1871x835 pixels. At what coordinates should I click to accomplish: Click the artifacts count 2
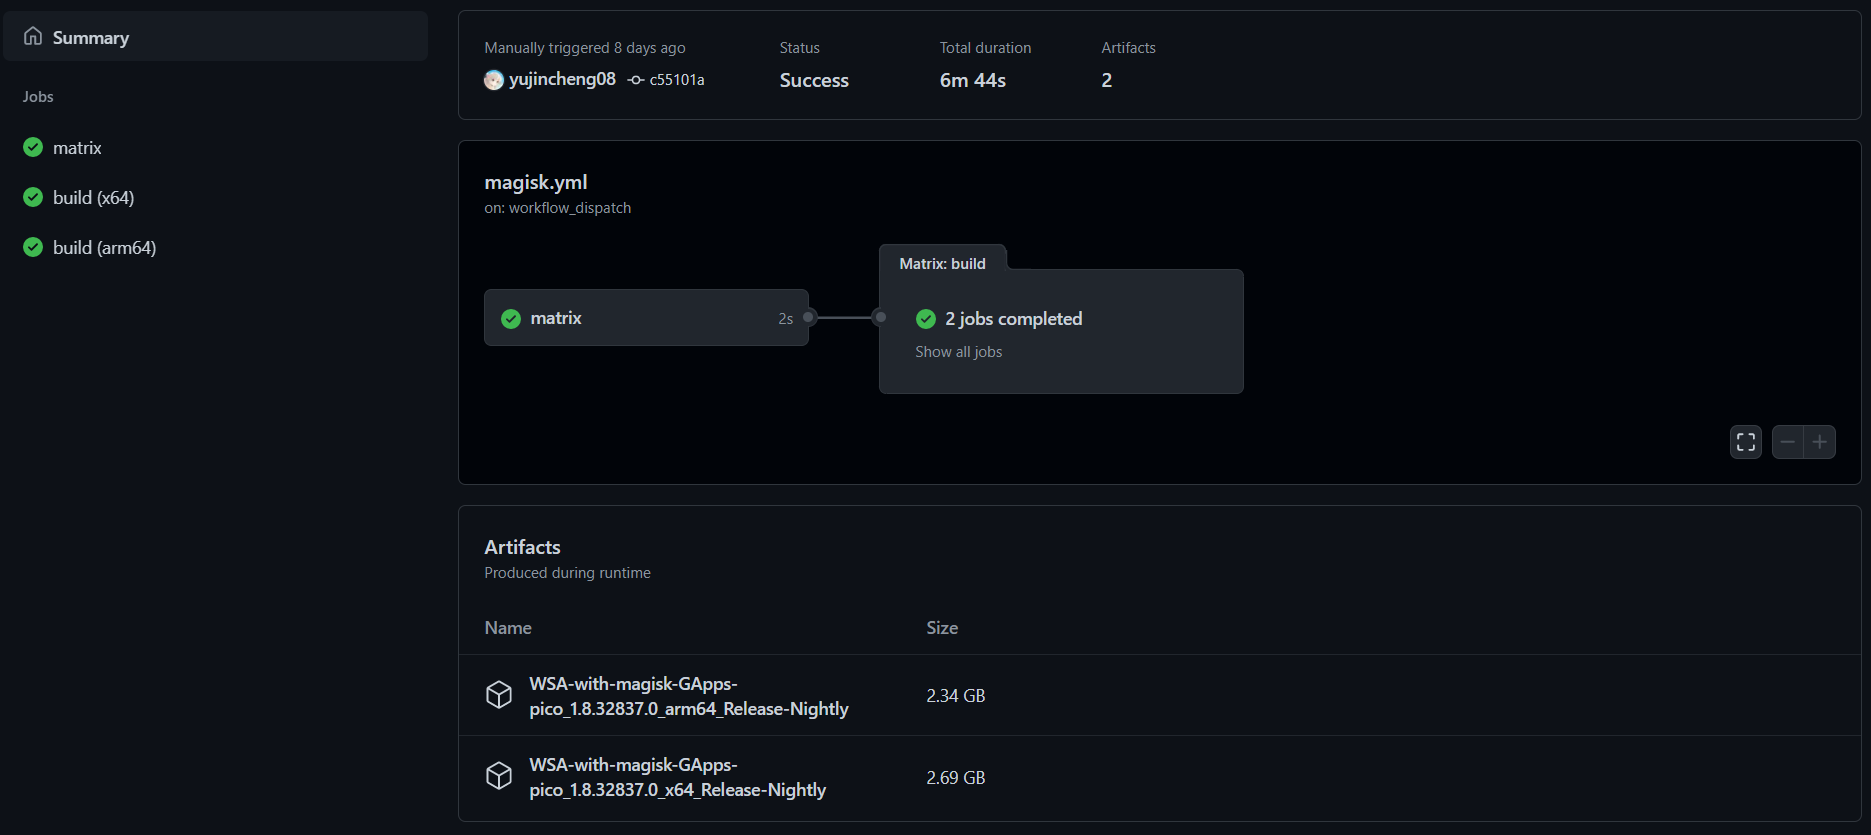[x=1107, y=80]
